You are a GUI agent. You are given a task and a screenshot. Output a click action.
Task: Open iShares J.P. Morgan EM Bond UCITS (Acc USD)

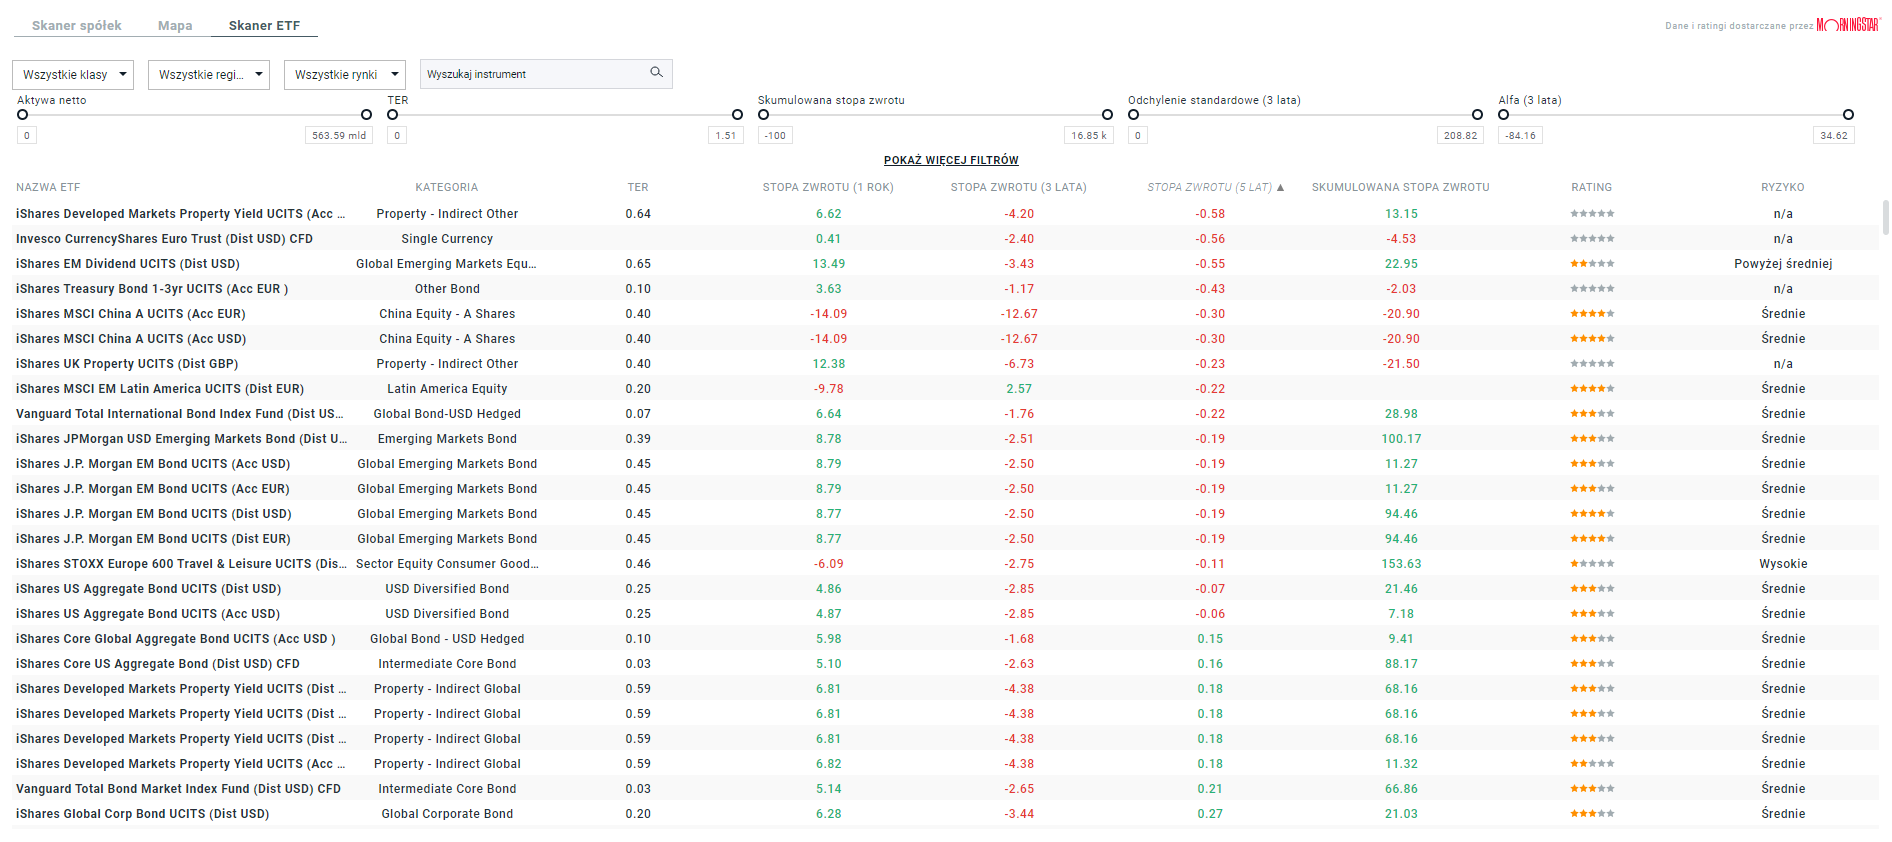153,464
